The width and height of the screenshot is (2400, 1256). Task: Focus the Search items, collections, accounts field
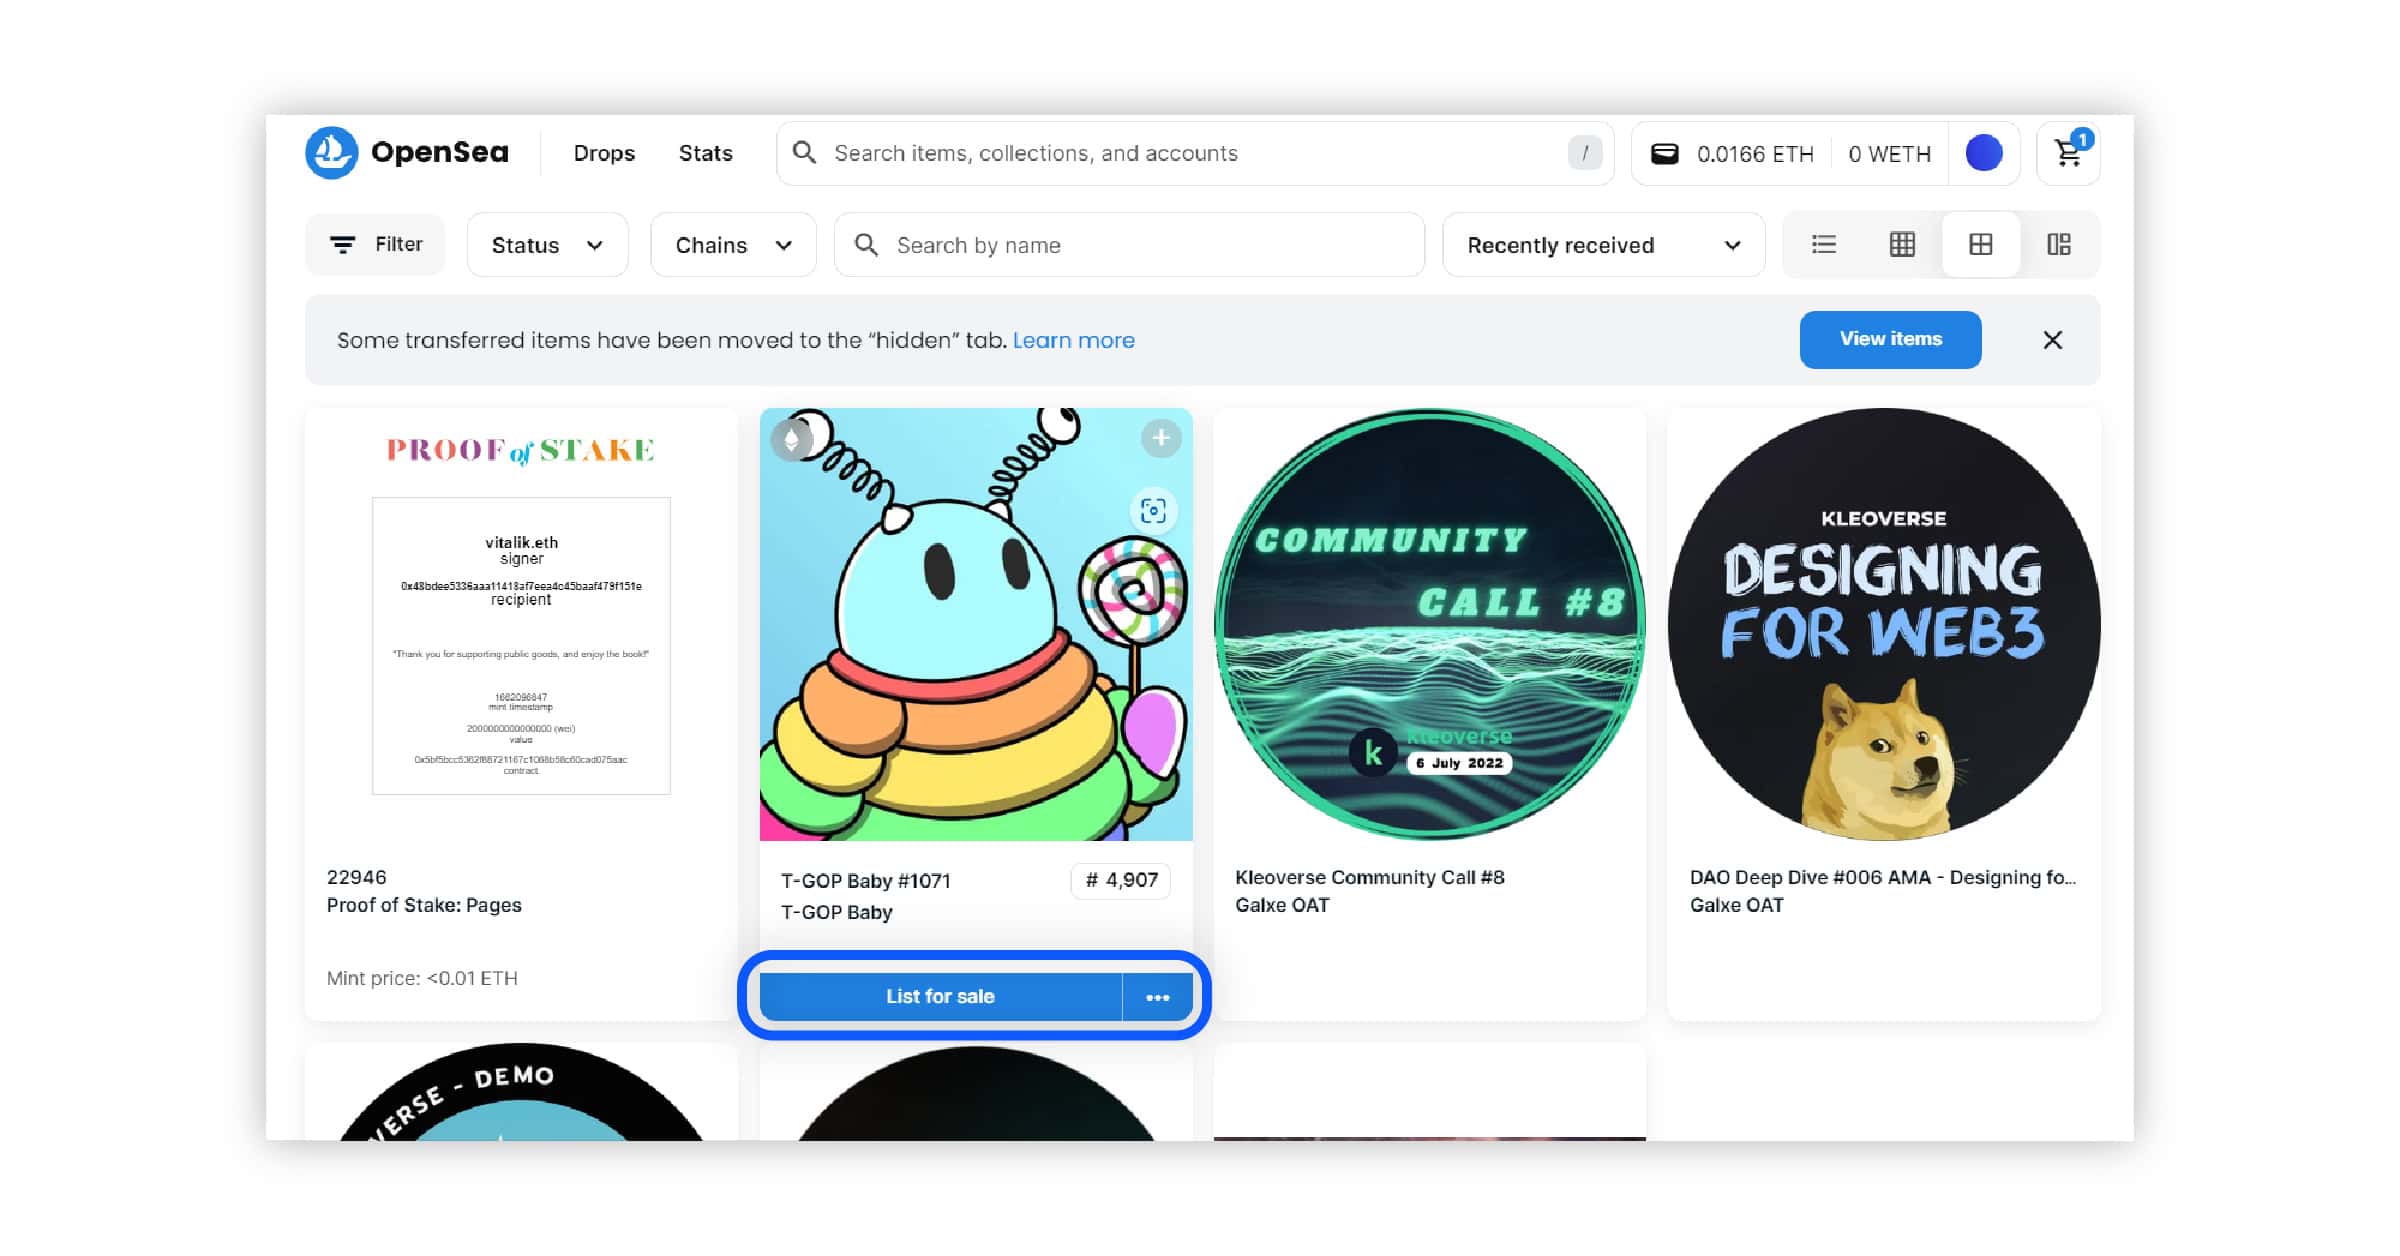[1195, 153]
